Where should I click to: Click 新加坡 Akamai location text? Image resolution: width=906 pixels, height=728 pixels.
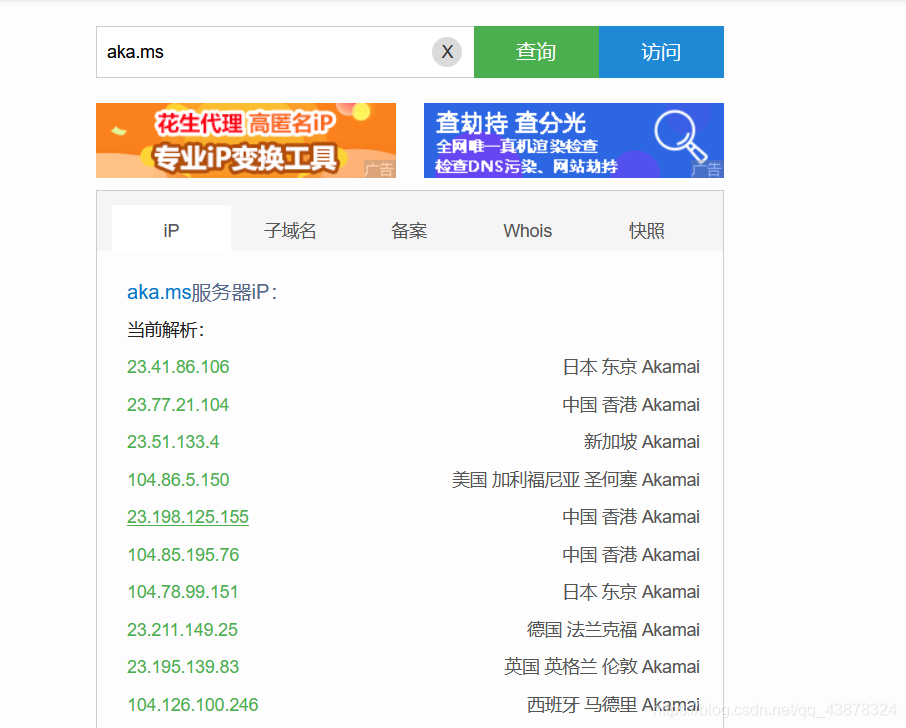click(x=641, y=442)
